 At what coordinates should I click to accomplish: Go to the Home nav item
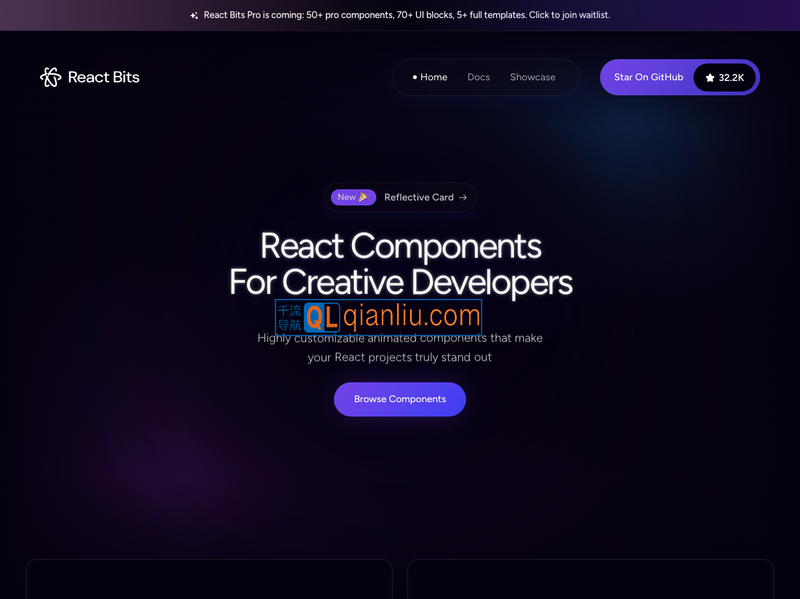click(434, 77)
